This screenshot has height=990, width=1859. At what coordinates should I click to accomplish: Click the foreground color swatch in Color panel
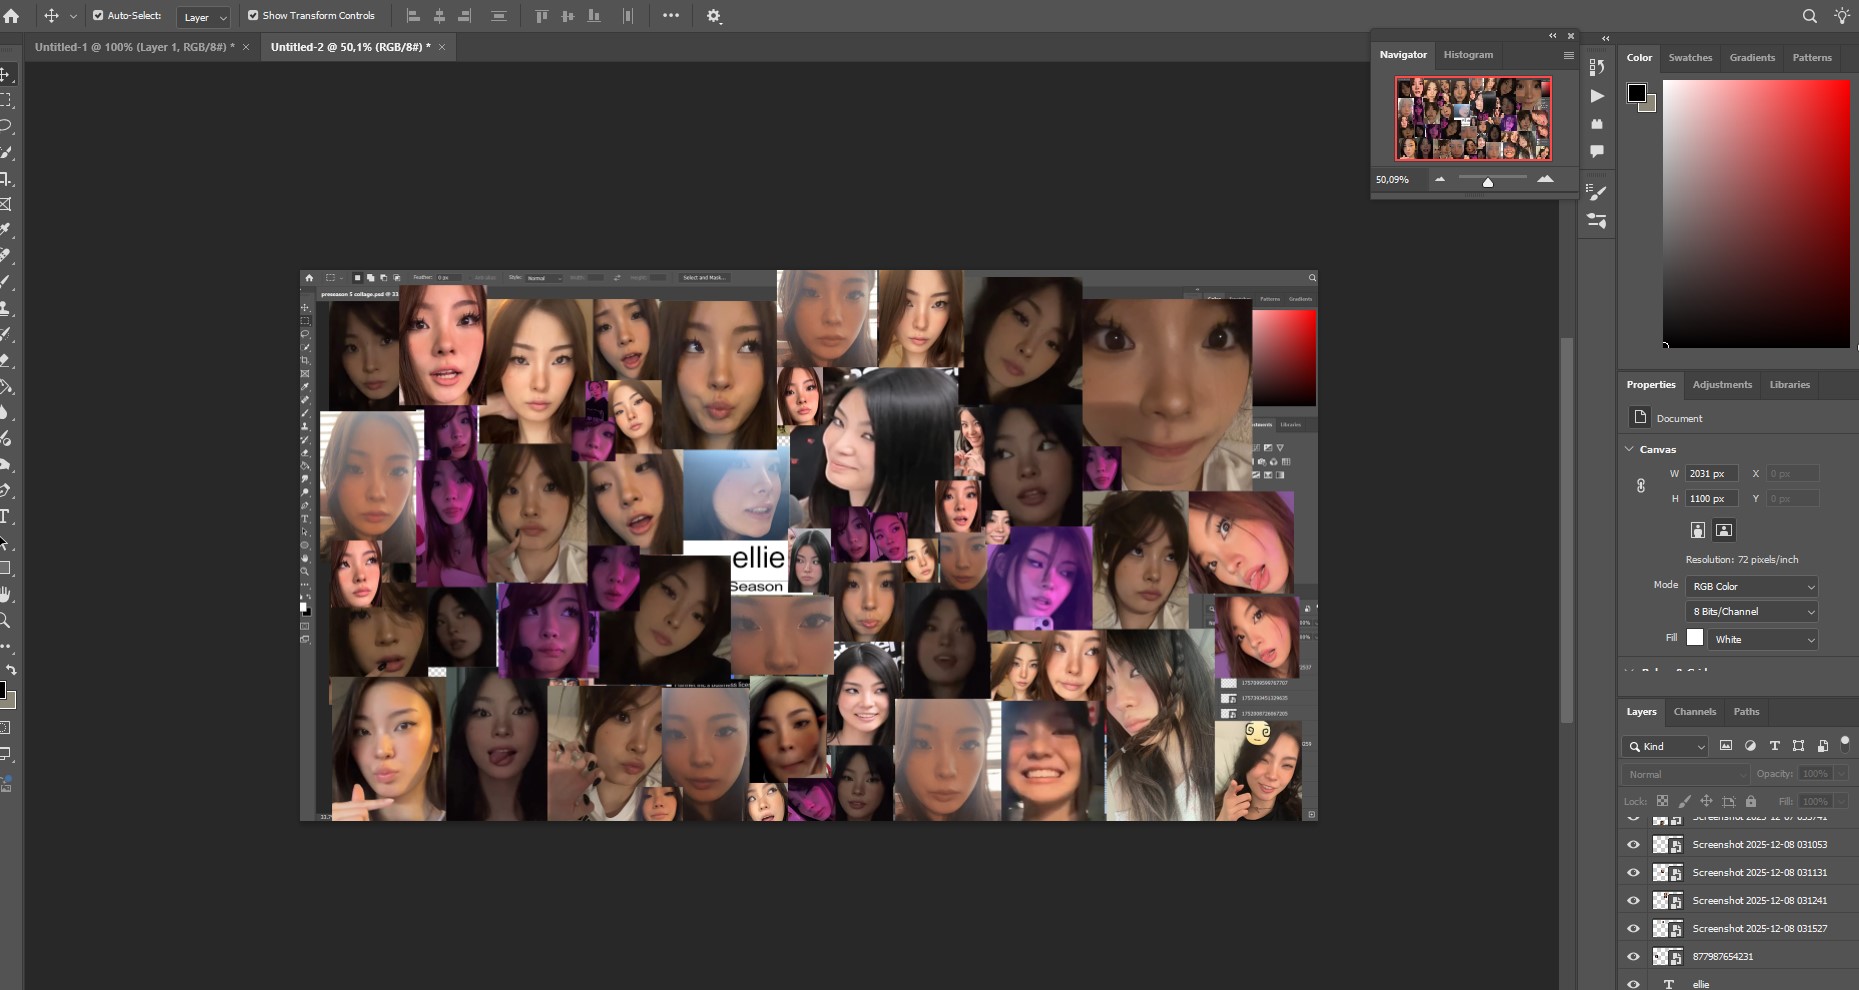pyautogui.click(x=1636, y=93)
